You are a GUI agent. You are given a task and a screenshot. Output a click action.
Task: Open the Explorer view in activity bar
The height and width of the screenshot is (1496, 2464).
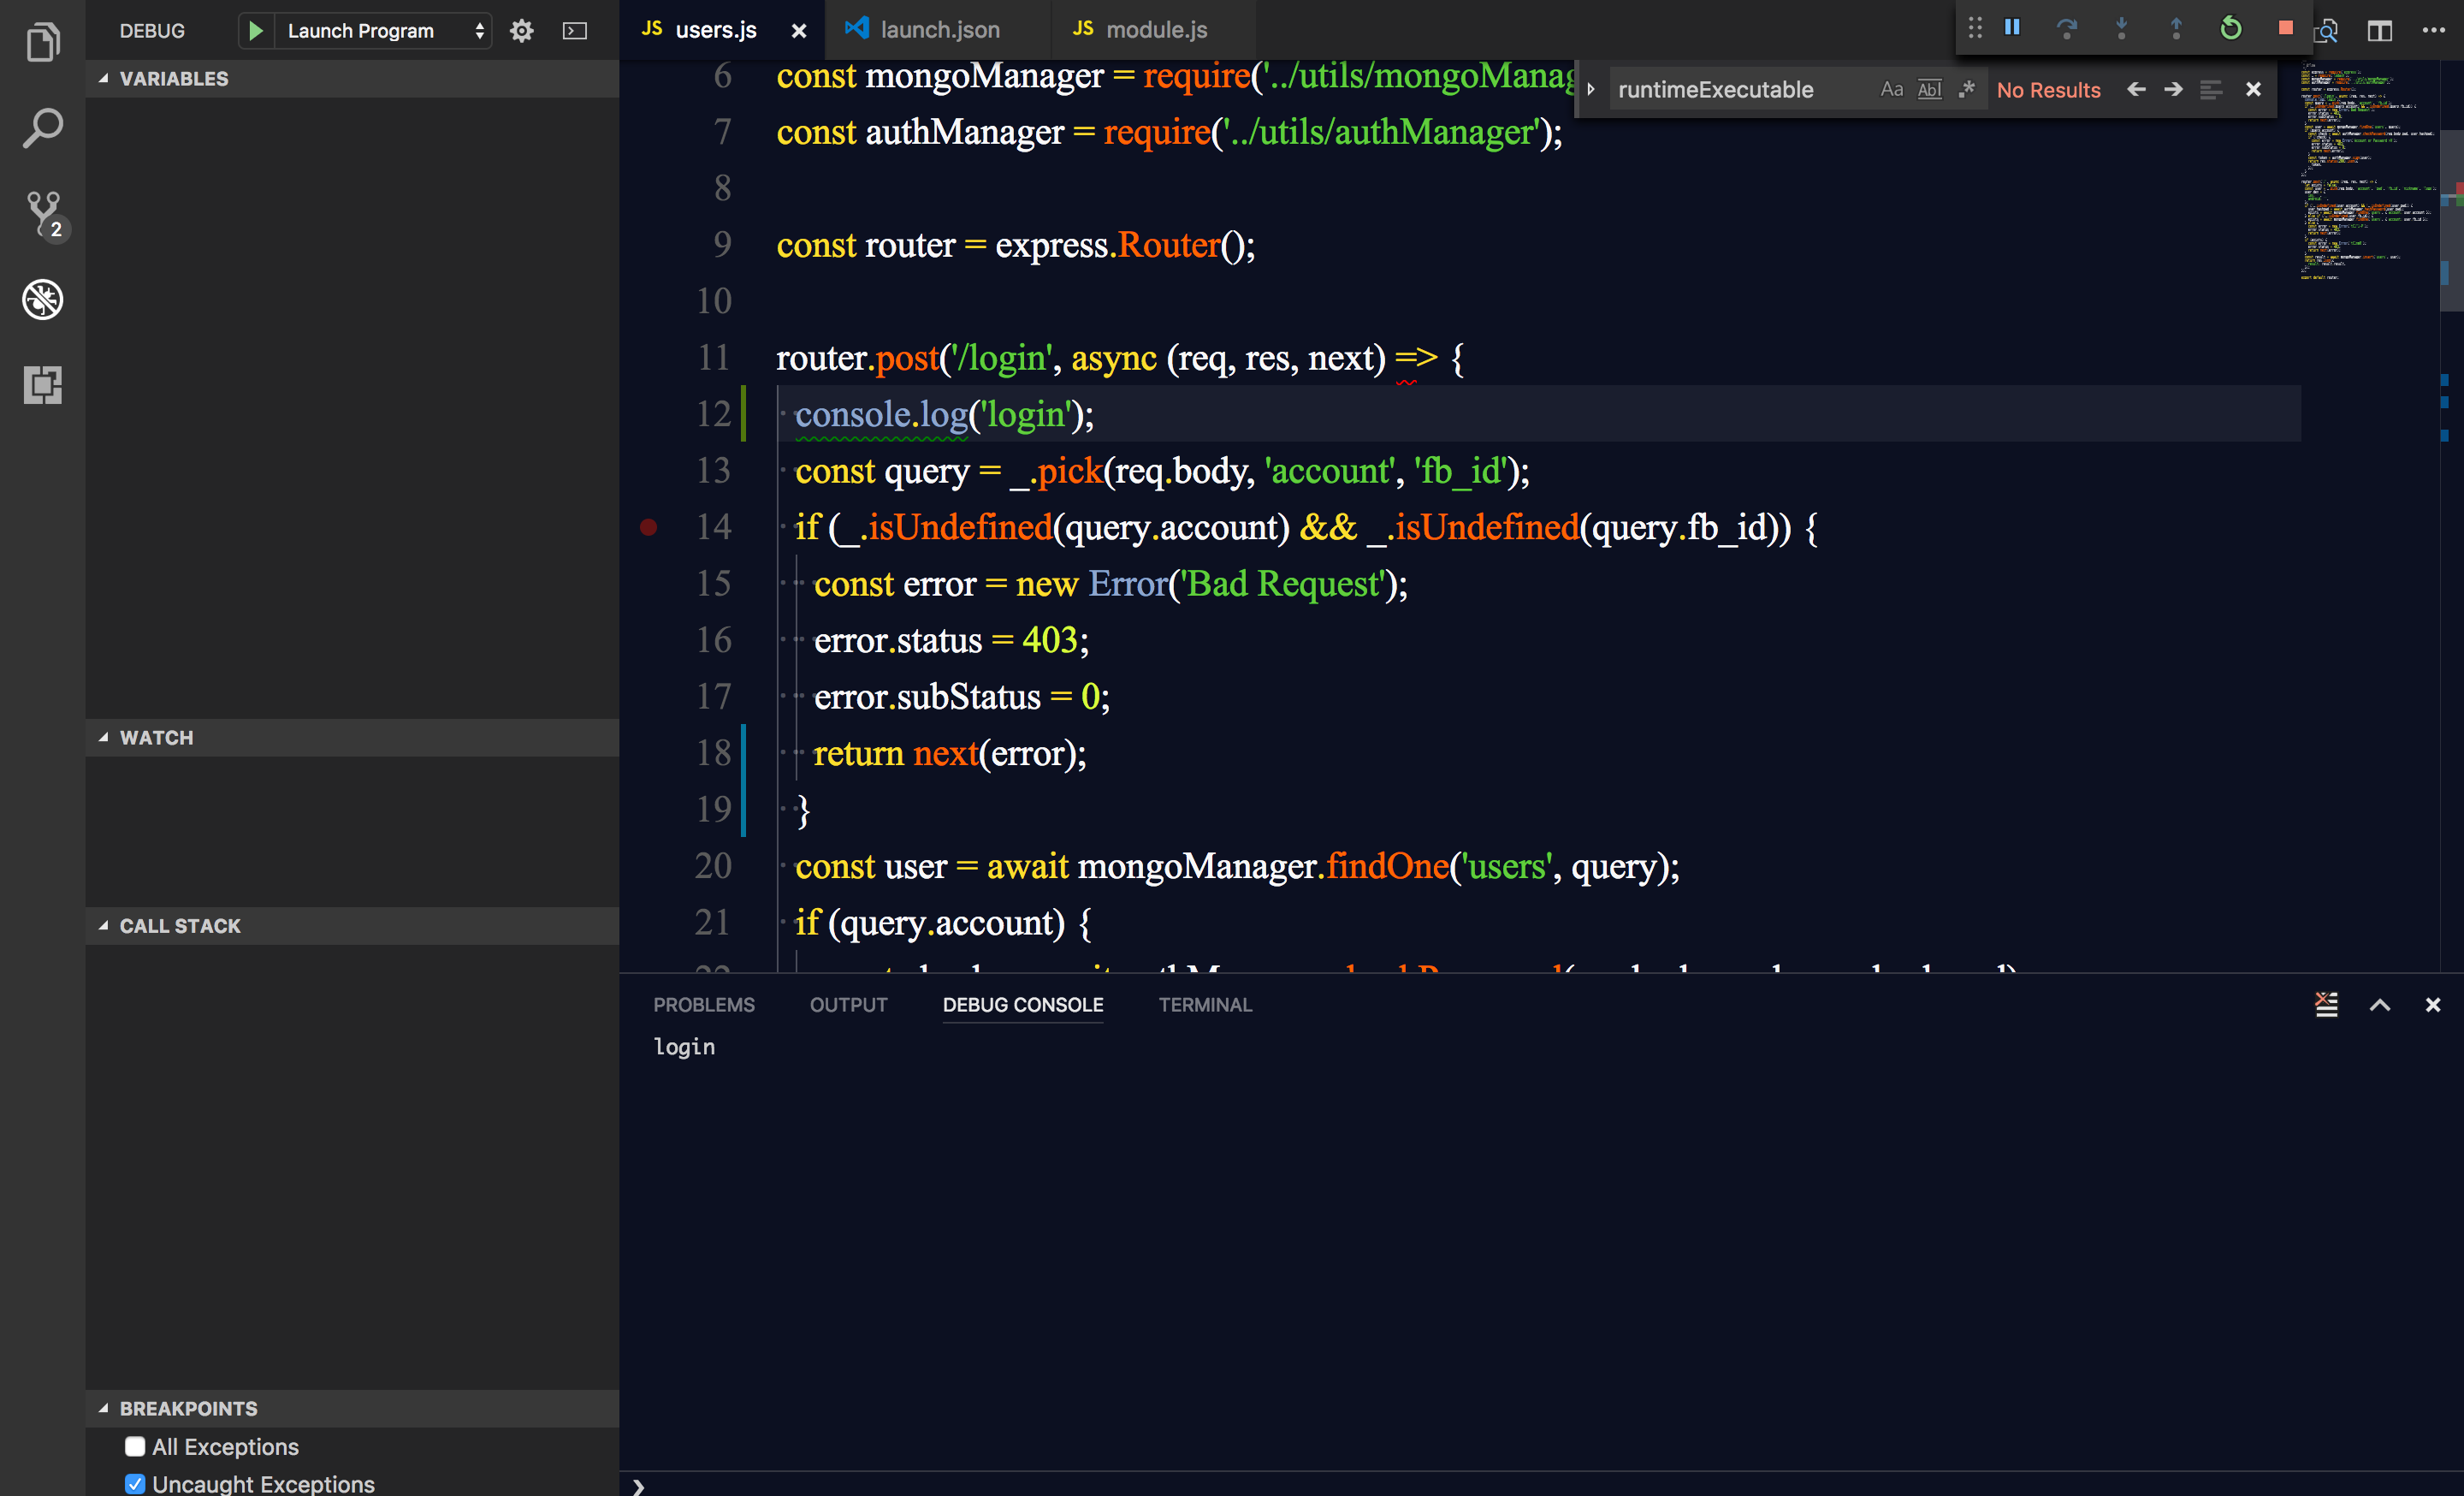pyautogui.click(x=43, y=43)
